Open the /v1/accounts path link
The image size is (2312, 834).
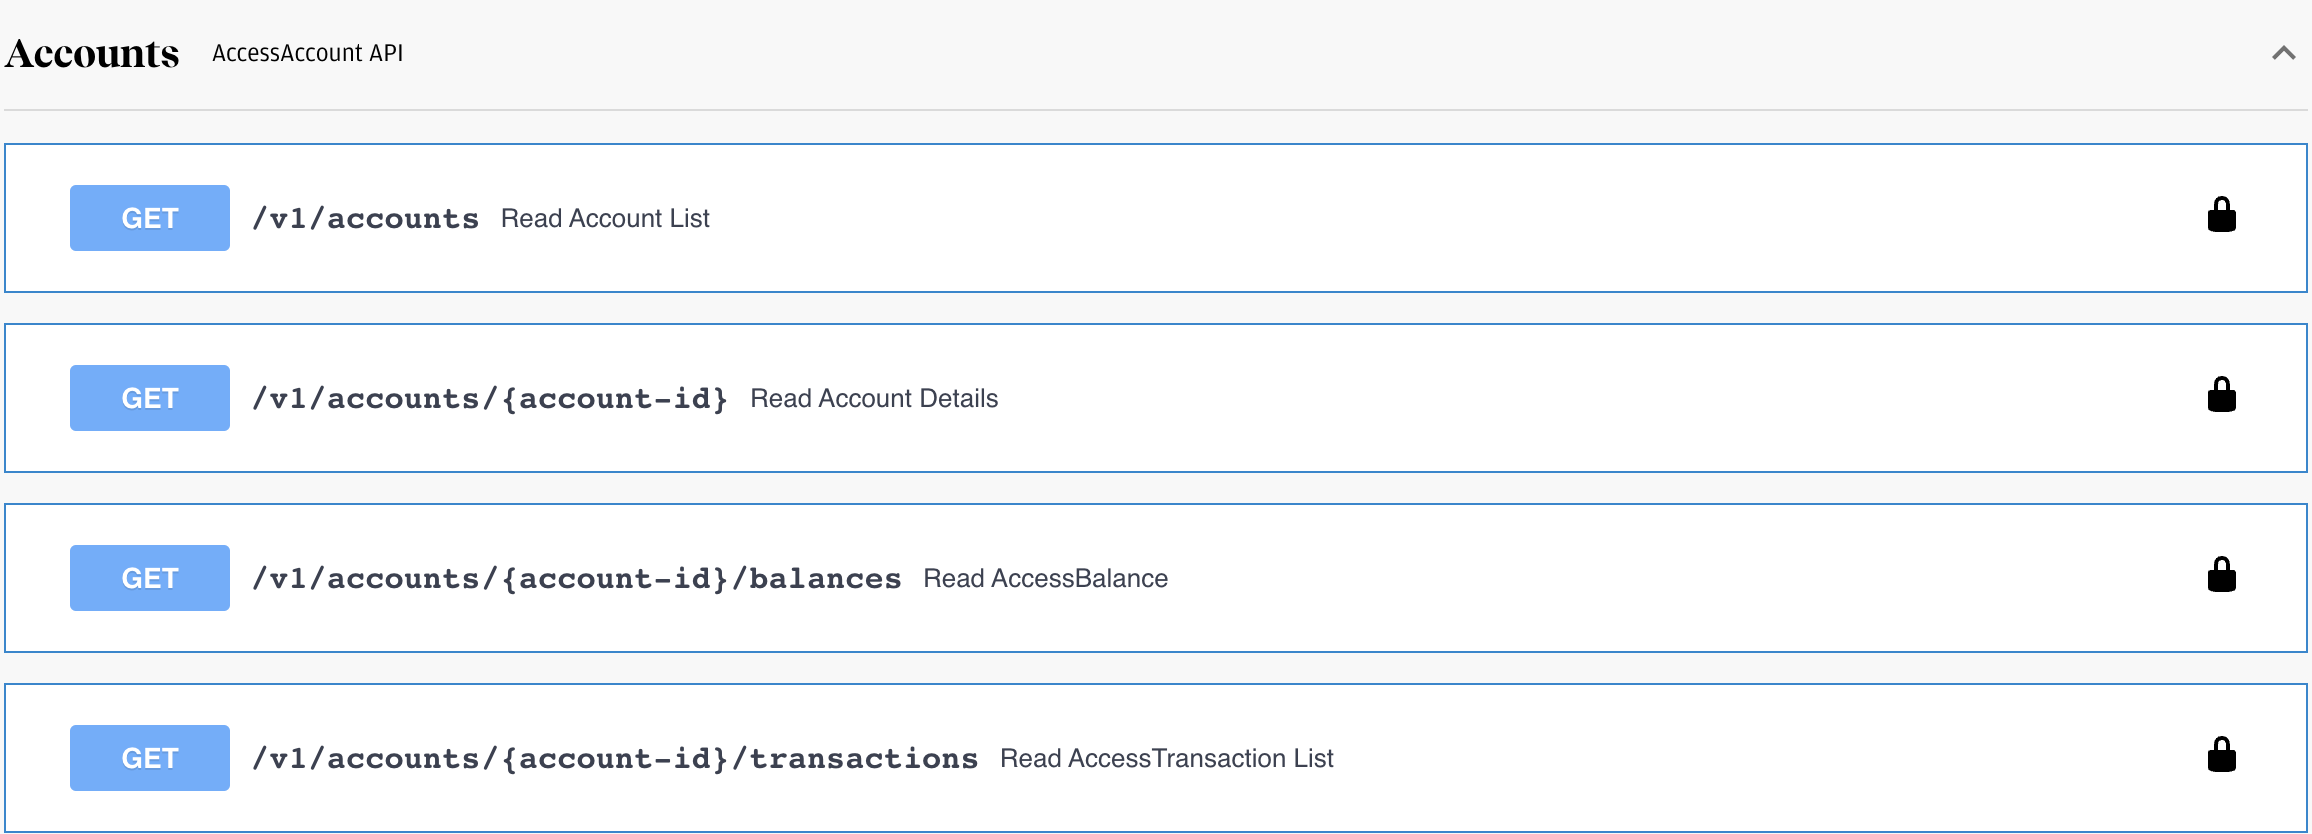(x=365, y=219)
